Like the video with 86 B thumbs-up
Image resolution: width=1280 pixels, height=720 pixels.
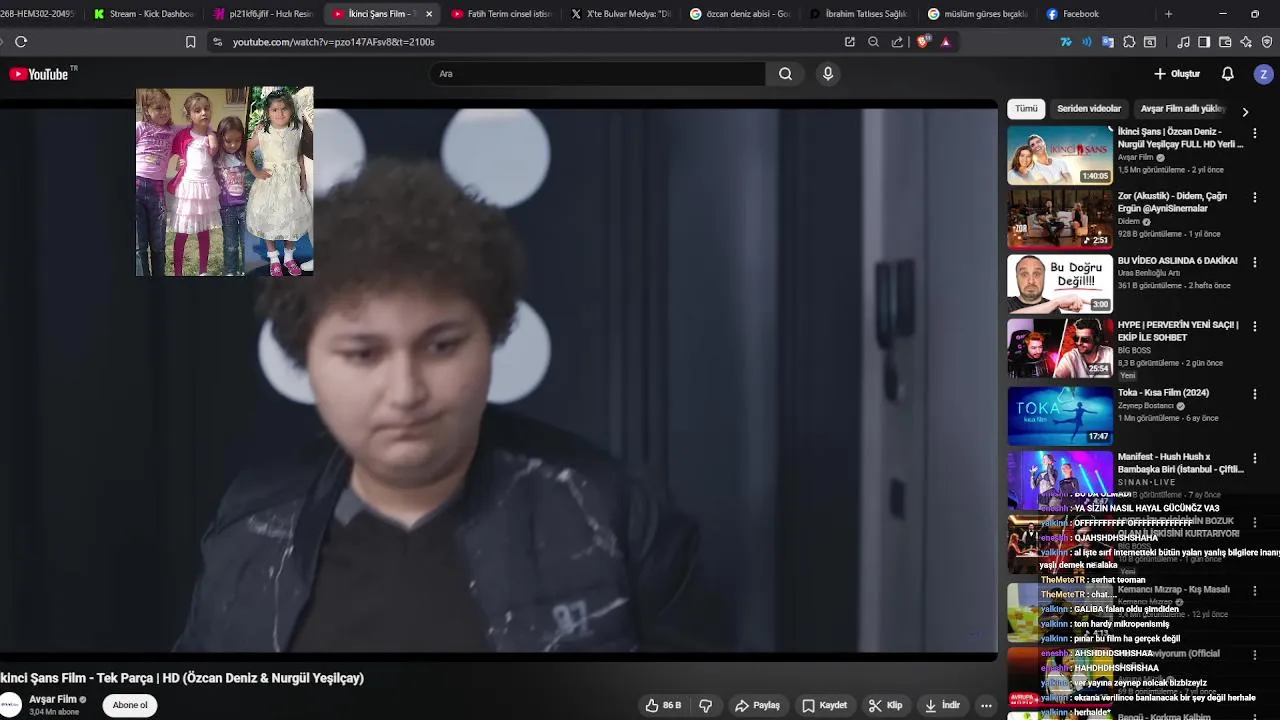(663, 705)
